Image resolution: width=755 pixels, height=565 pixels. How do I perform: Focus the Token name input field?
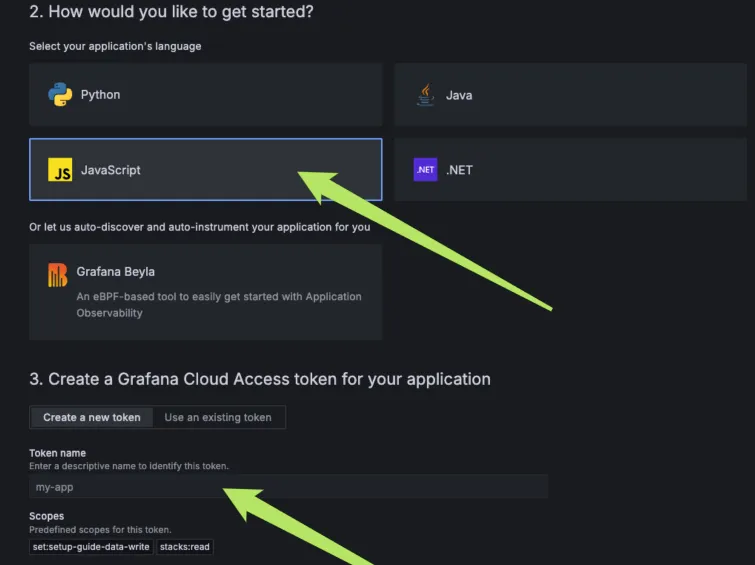[x=288, y=487]
